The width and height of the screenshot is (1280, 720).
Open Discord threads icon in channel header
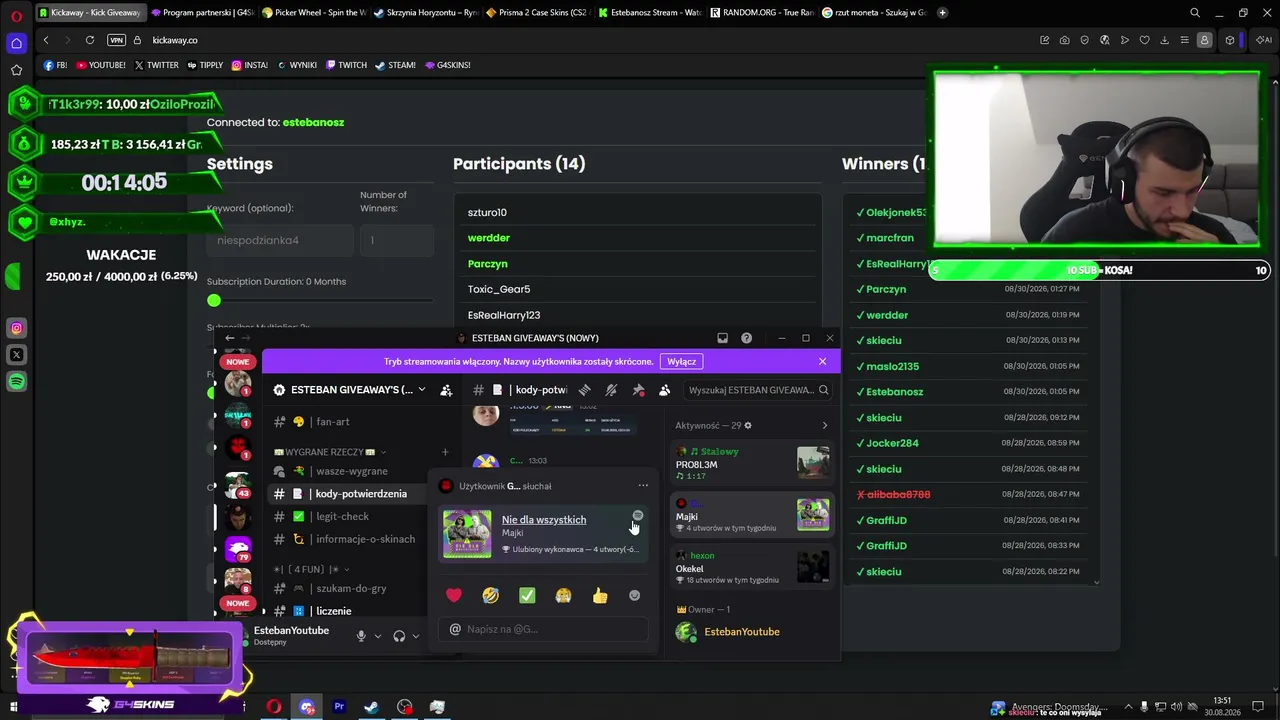pos(584,390)
